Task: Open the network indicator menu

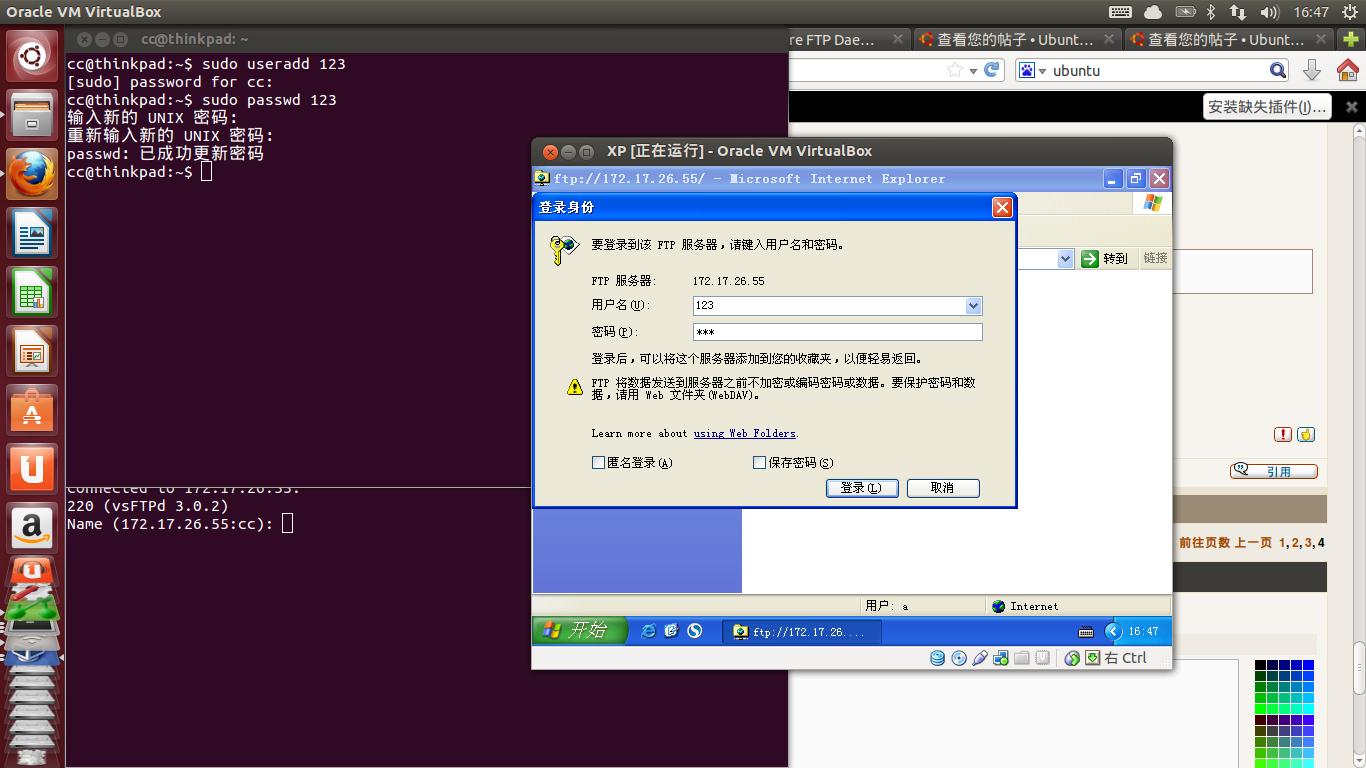Action: (1238, 12)
